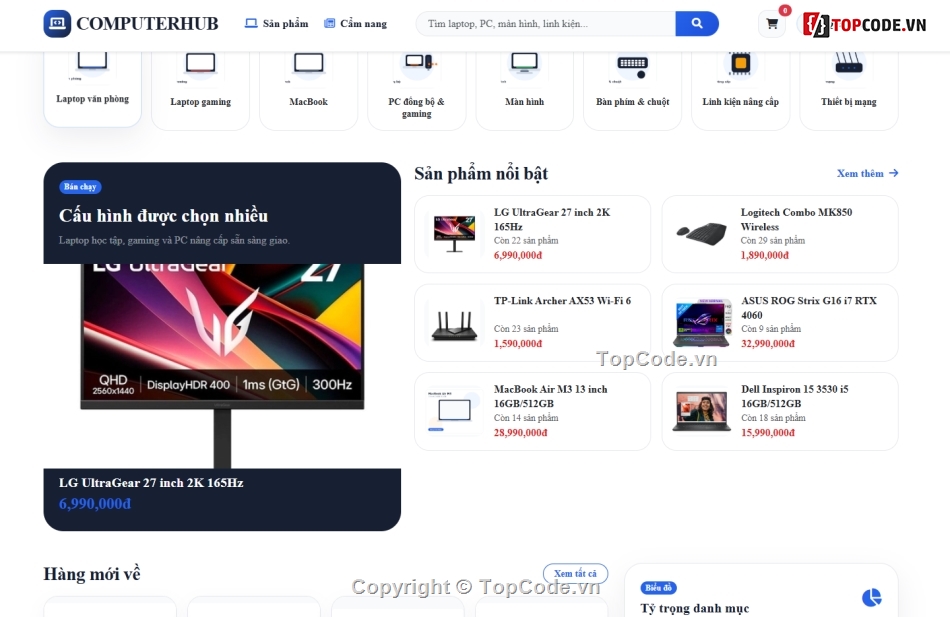950x617 pixels.
Task: Choose the Bàn phím & chuột category icon
Action: (x=633, y=65)
